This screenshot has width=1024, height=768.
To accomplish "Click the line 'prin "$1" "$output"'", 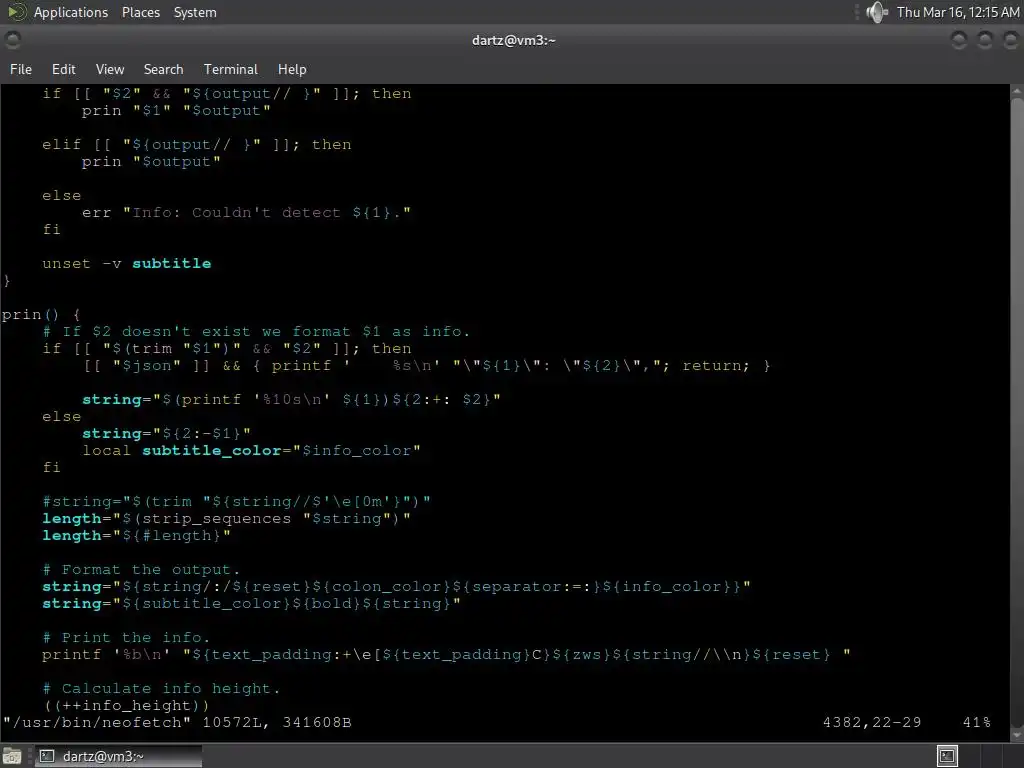I will click(x=176, y=111).
